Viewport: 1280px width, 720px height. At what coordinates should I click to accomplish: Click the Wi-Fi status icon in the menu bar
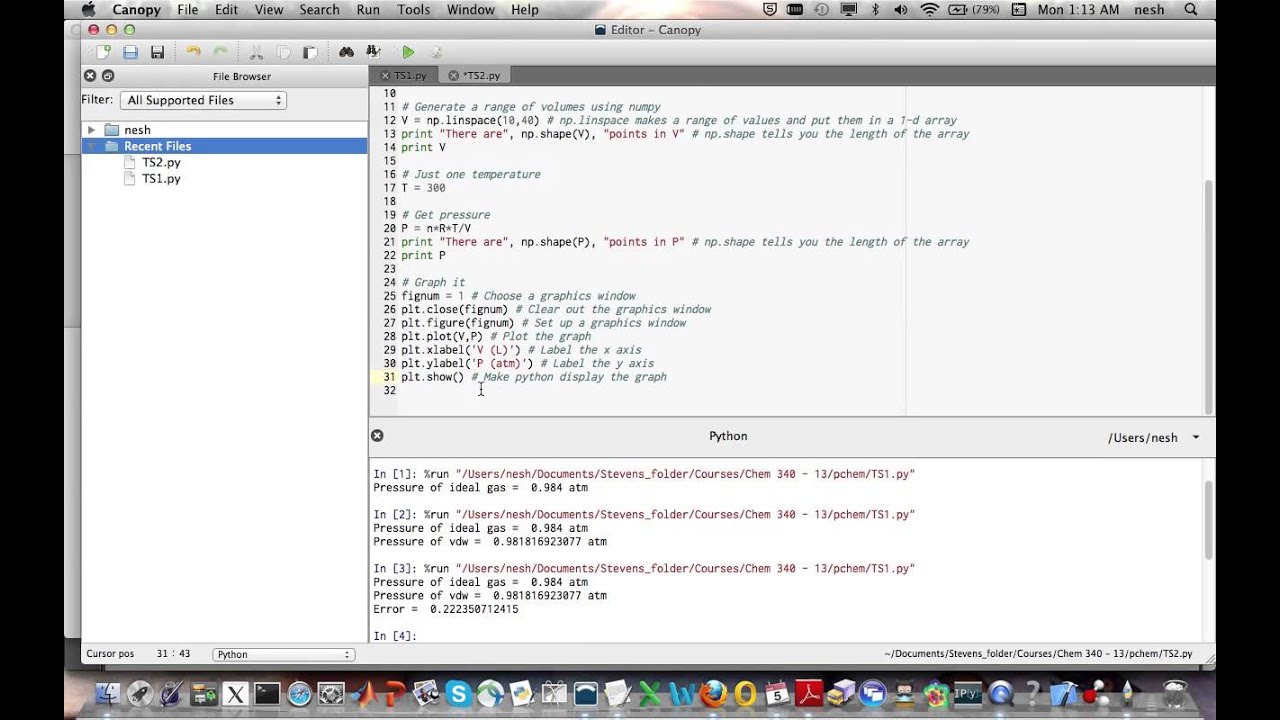pyautogui.click(x=930, y=10)
